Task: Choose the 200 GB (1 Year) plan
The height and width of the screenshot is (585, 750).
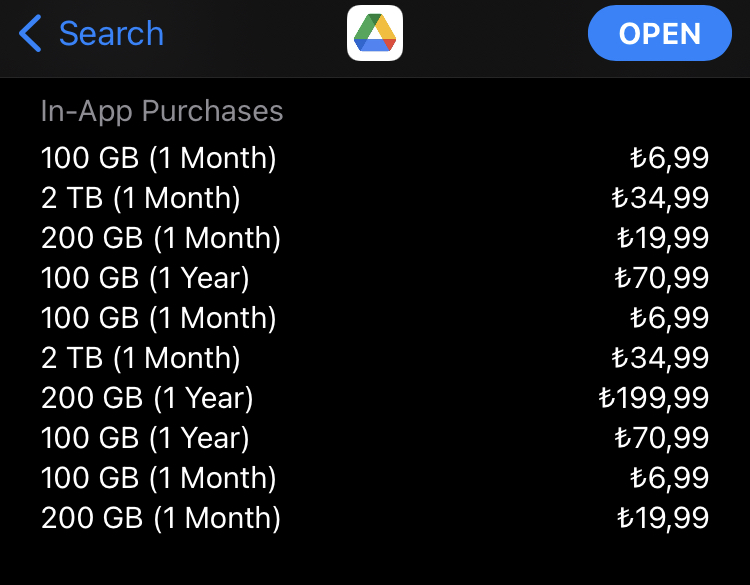Action: [375, 397]
